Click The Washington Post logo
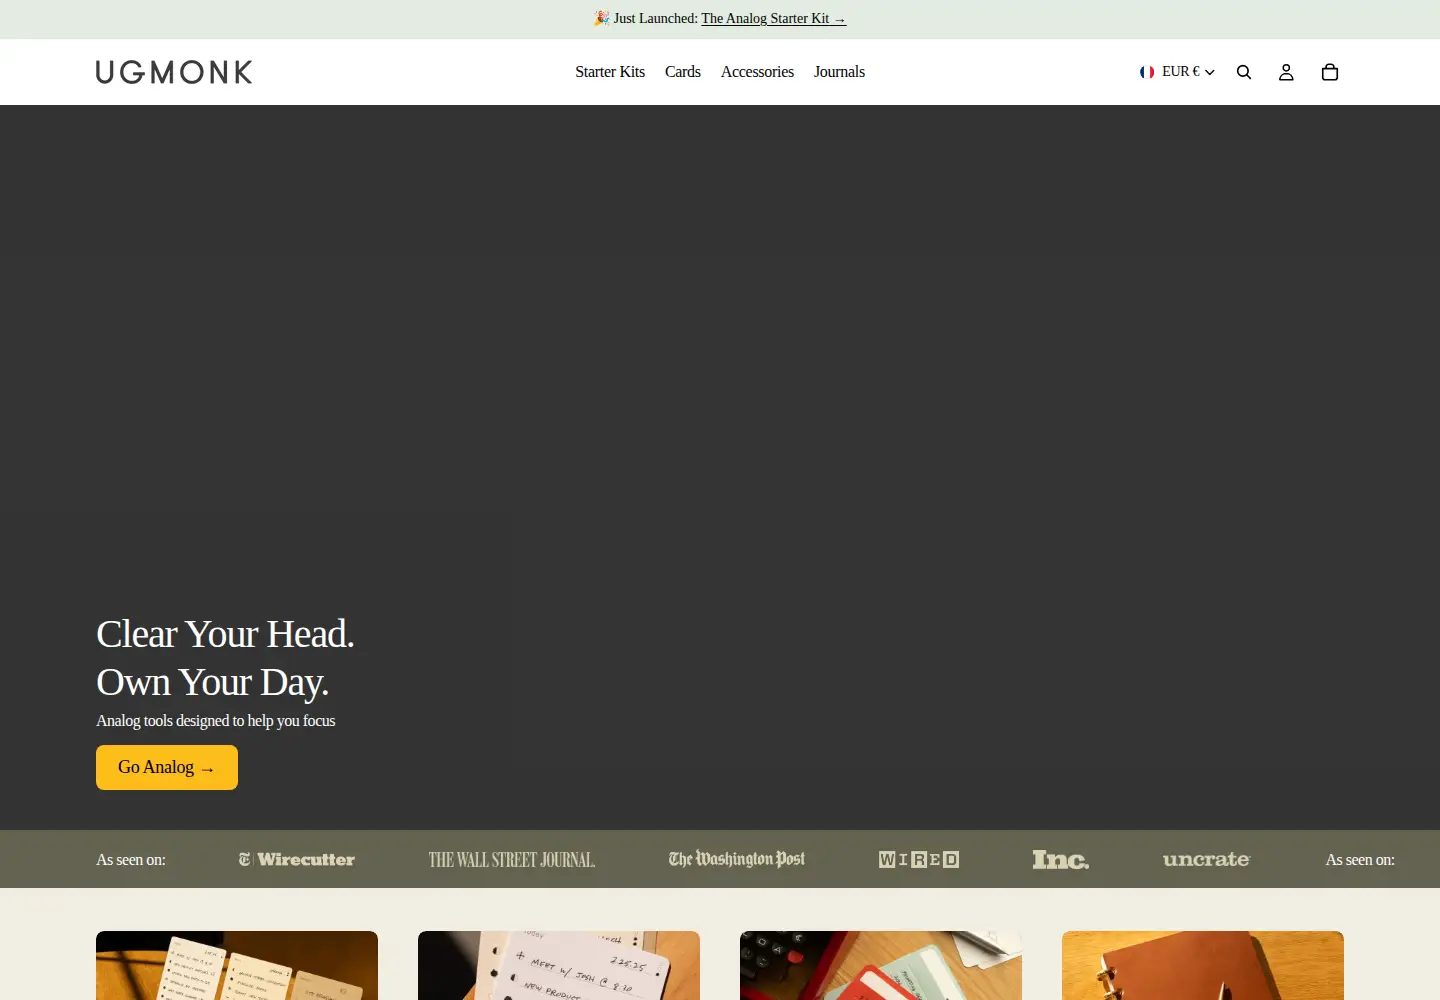 (x=737, y=859)
